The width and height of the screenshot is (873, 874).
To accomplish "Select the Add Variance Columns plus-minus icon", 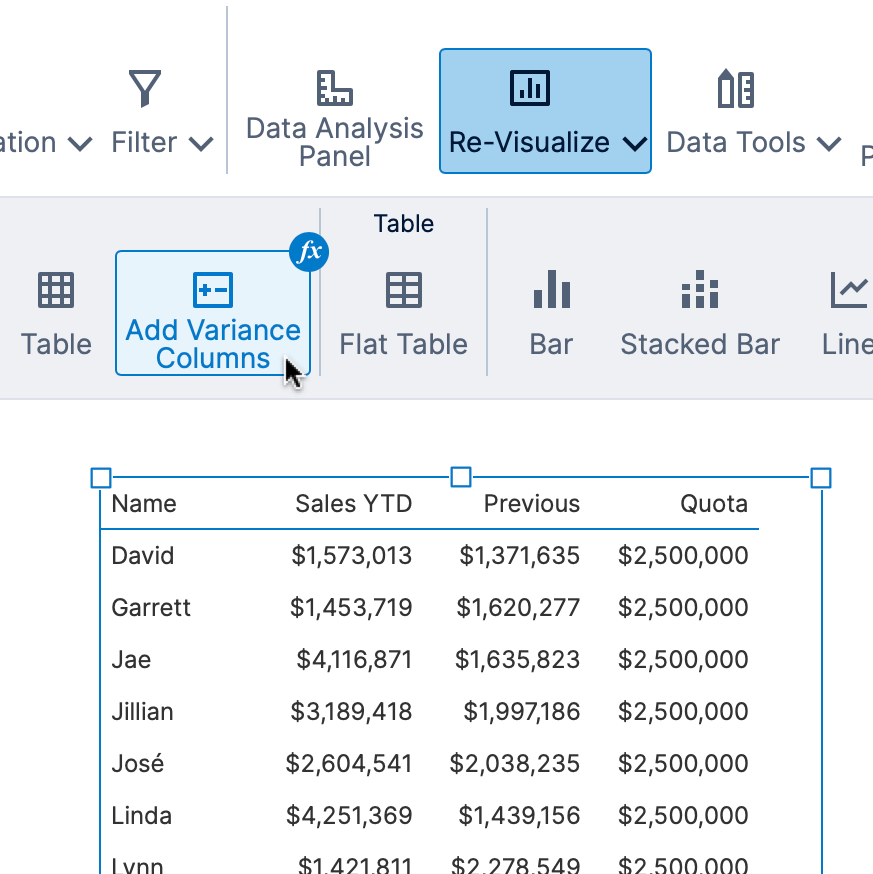I will (x=213, y=290).
